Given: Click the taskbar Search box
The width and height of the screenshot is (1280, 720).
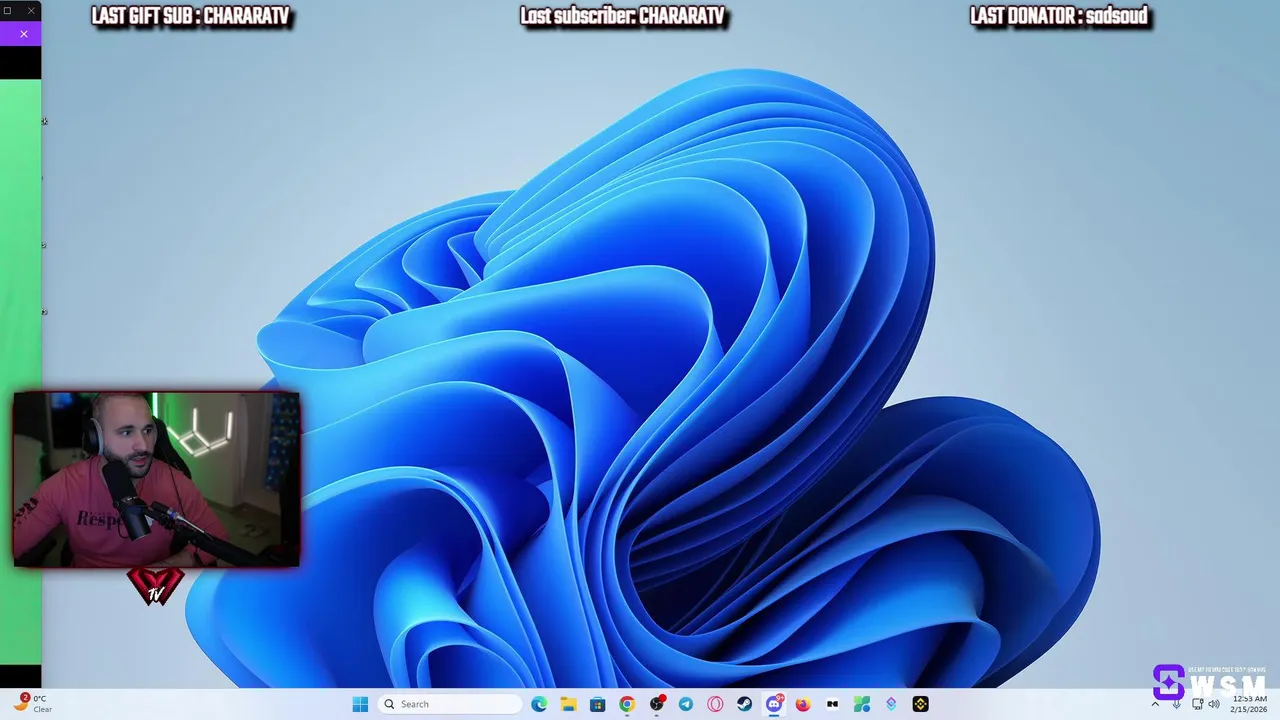Looking at the screenshot, I should tap(450, 704).
